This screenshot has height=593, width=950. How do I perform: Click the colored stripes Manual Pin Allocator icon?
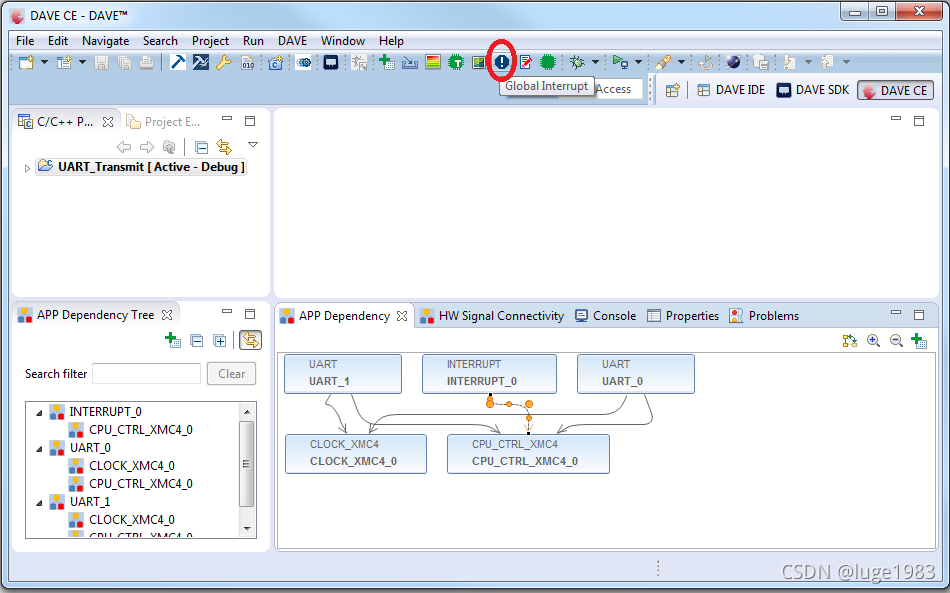click(x=433, y=62)
